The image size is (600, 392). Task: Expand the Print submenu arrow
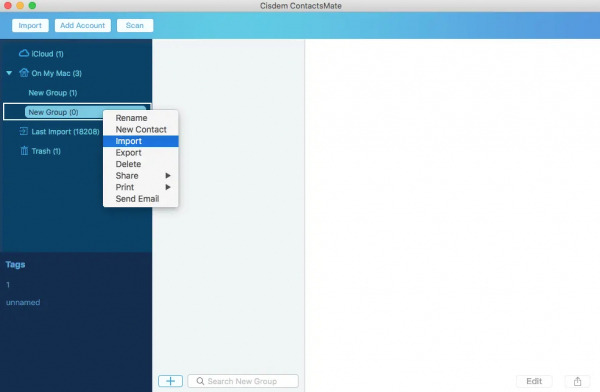point(168,187)
